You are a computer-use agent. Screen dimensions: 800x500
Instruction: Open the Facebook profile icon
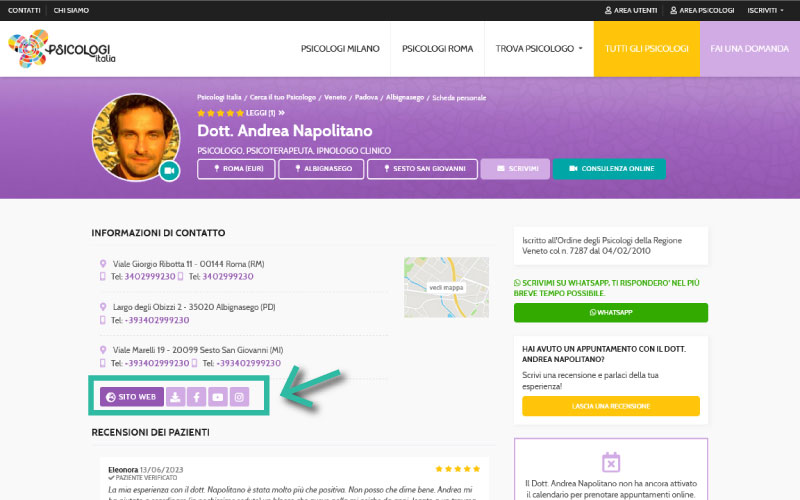(x=197, y=397)
